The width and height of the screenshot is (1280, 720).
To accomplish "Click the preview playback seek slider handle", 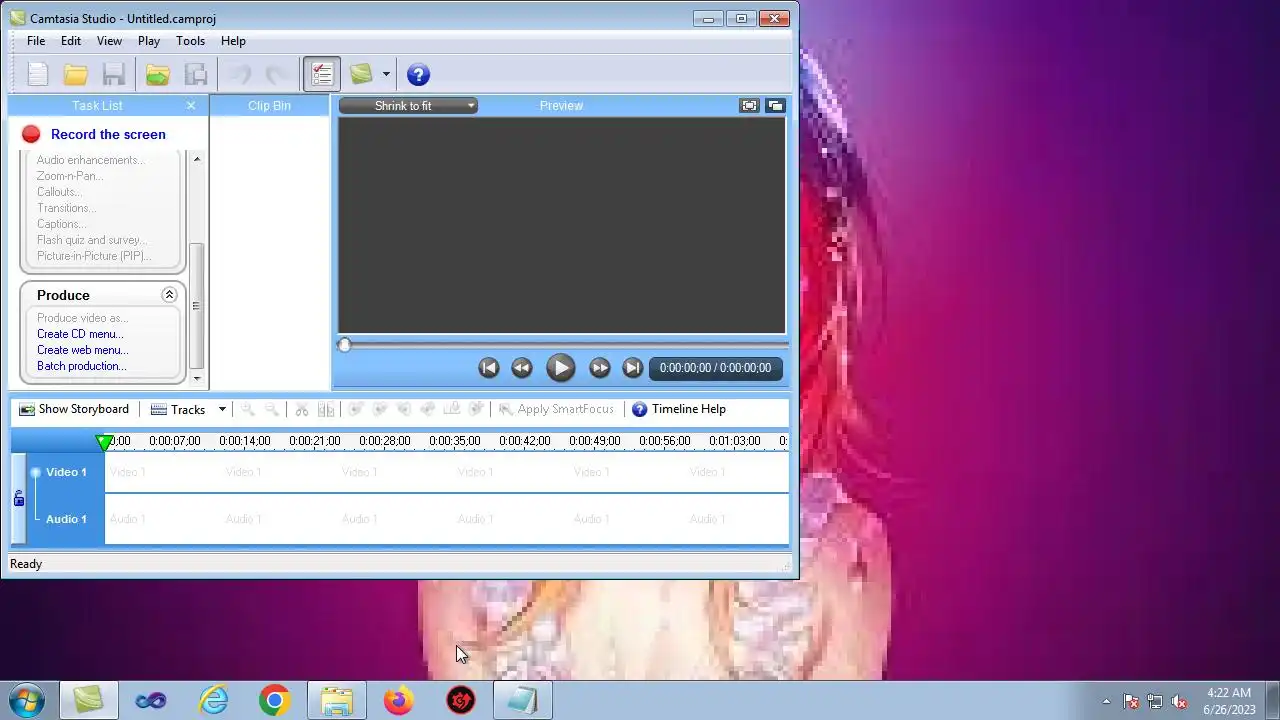I will 344,345.
